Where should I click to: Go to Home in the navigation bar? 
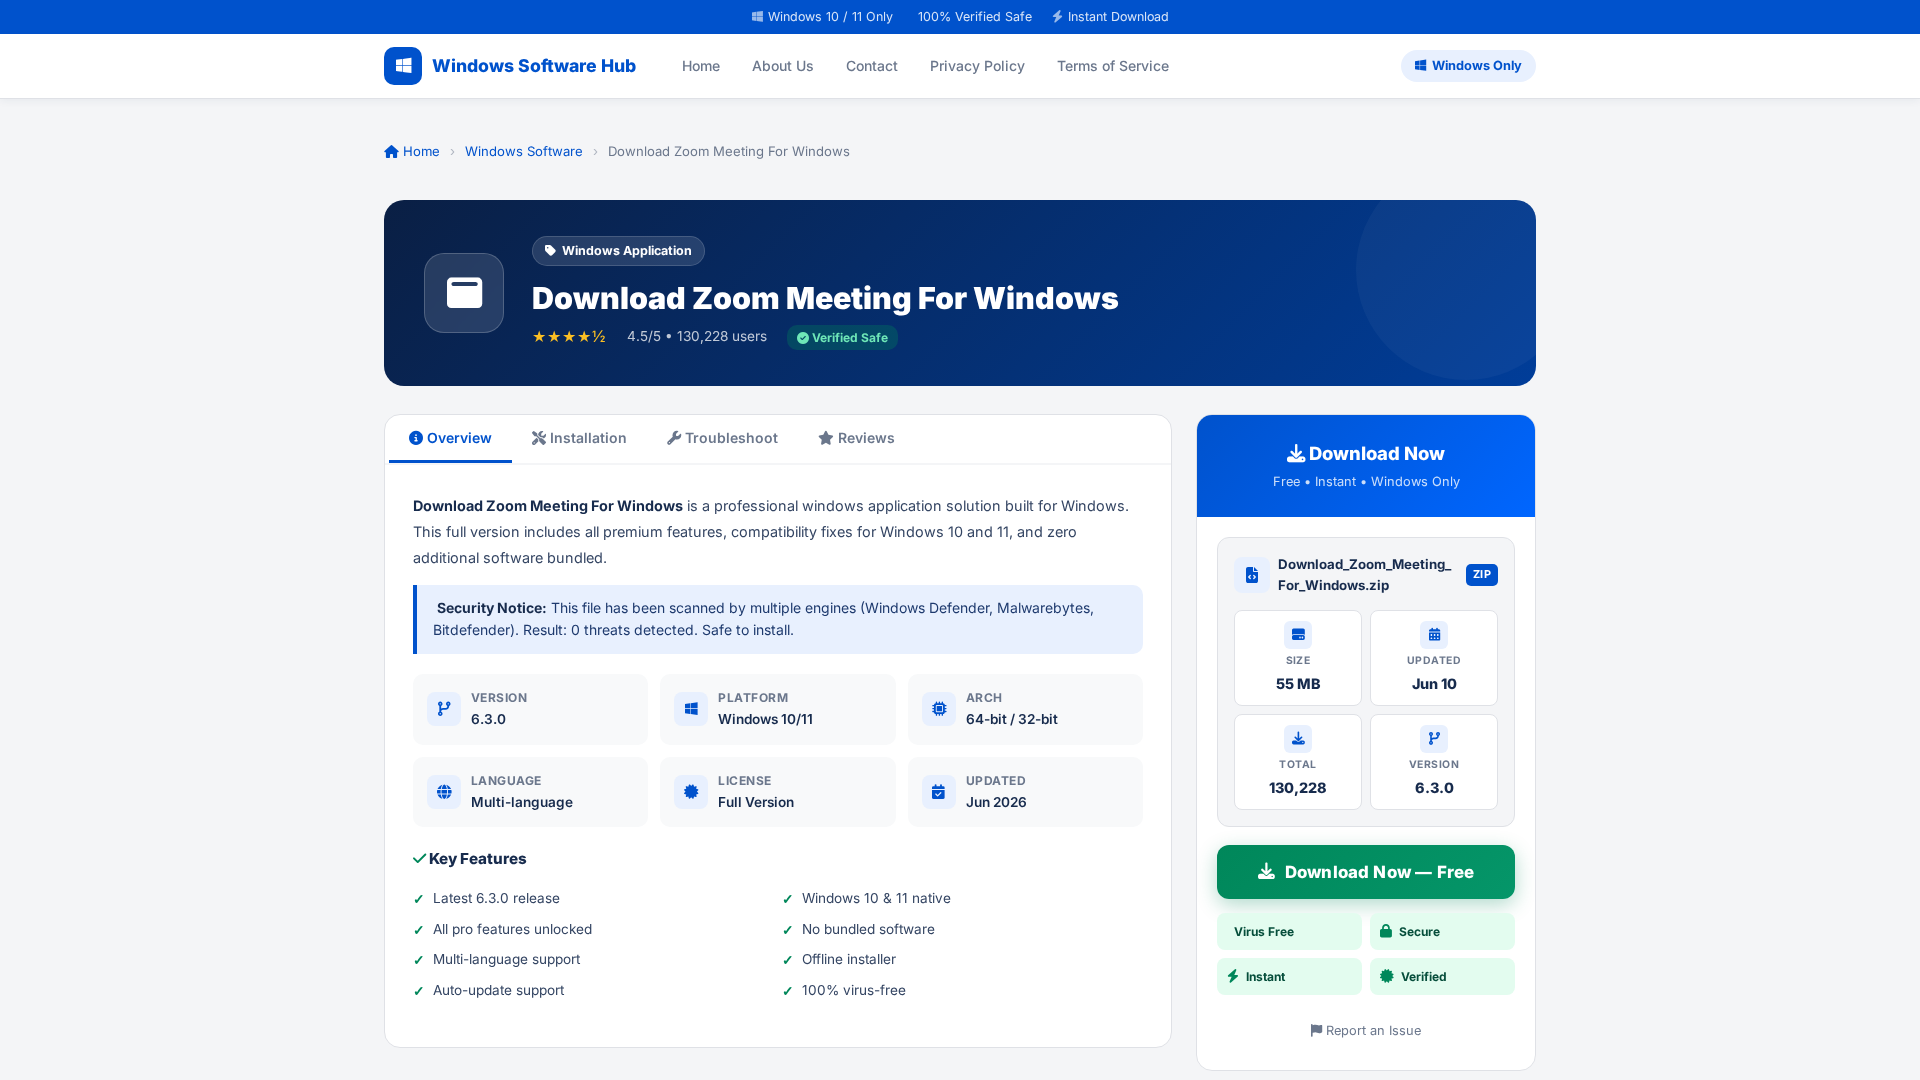[701, 66]
